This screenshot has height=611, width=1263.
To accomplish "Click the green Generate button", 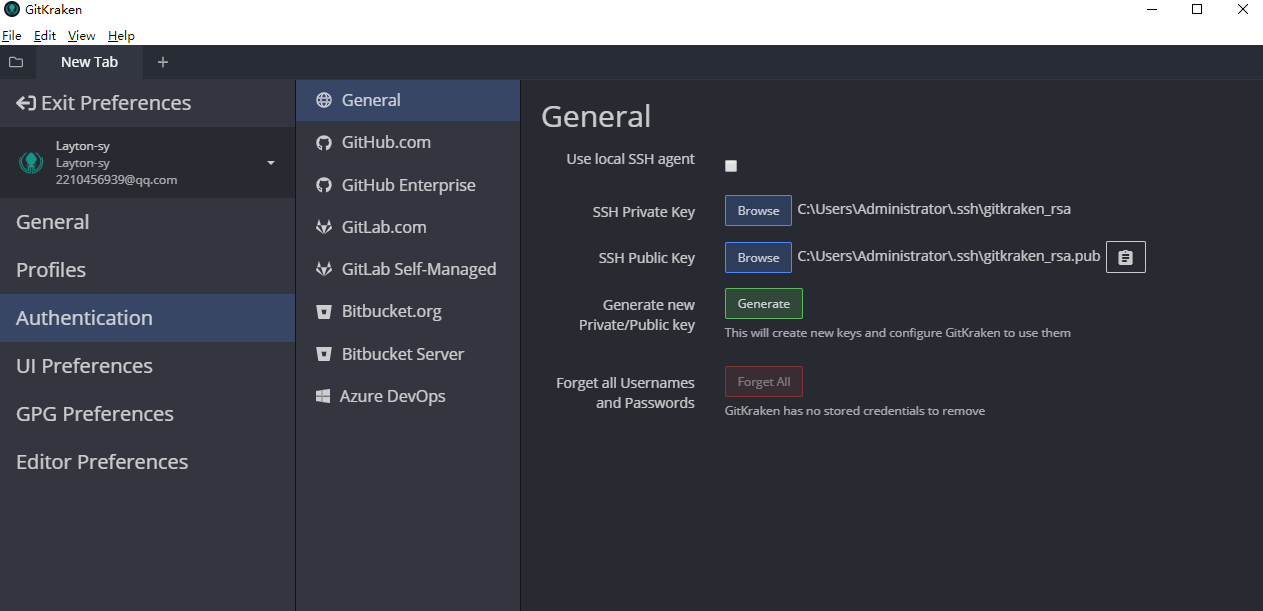I will [x=763, y=303].
